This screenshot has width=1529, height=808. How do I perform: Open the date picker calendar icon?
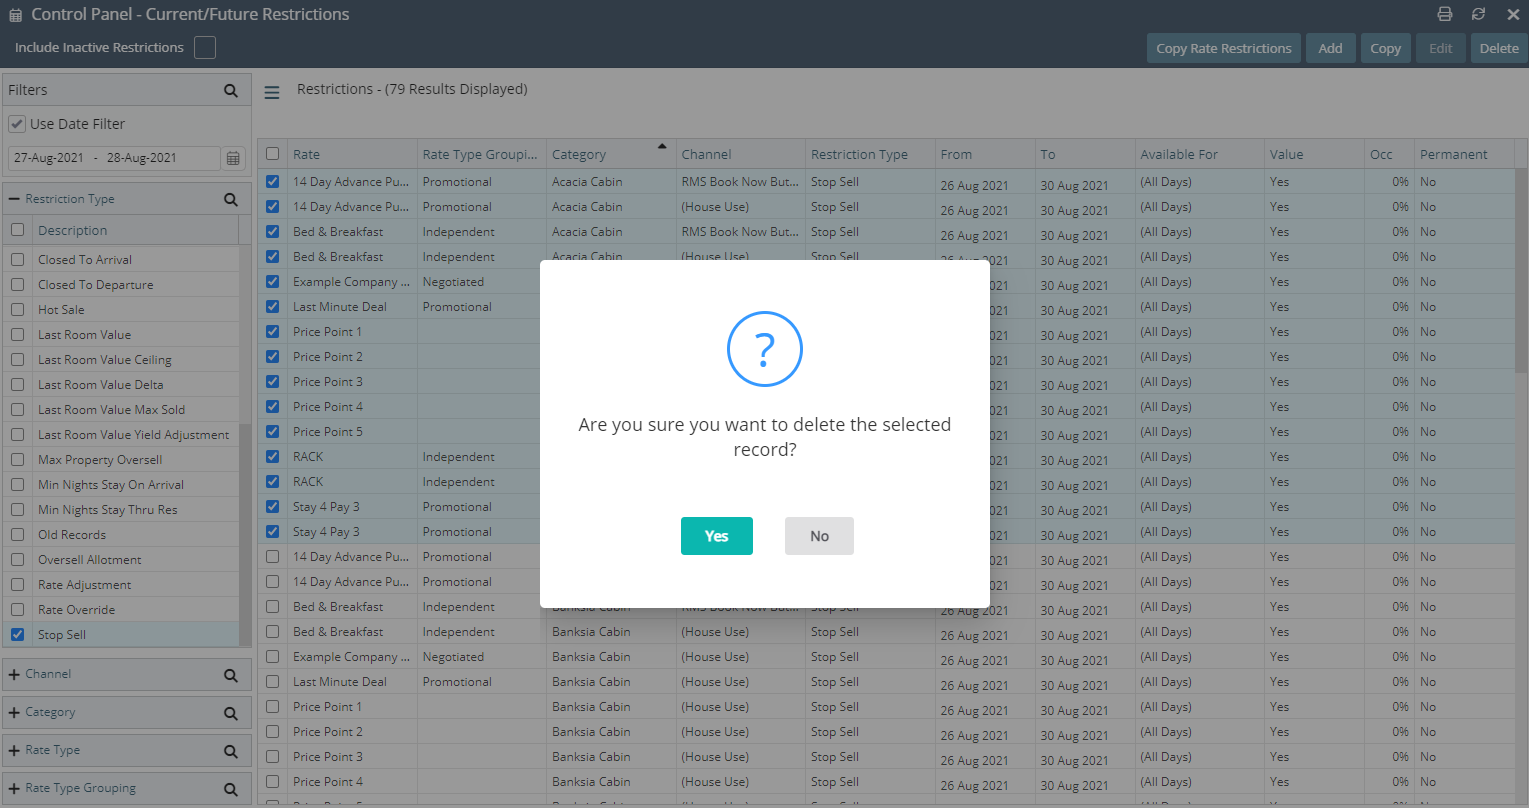coord(233,158)
